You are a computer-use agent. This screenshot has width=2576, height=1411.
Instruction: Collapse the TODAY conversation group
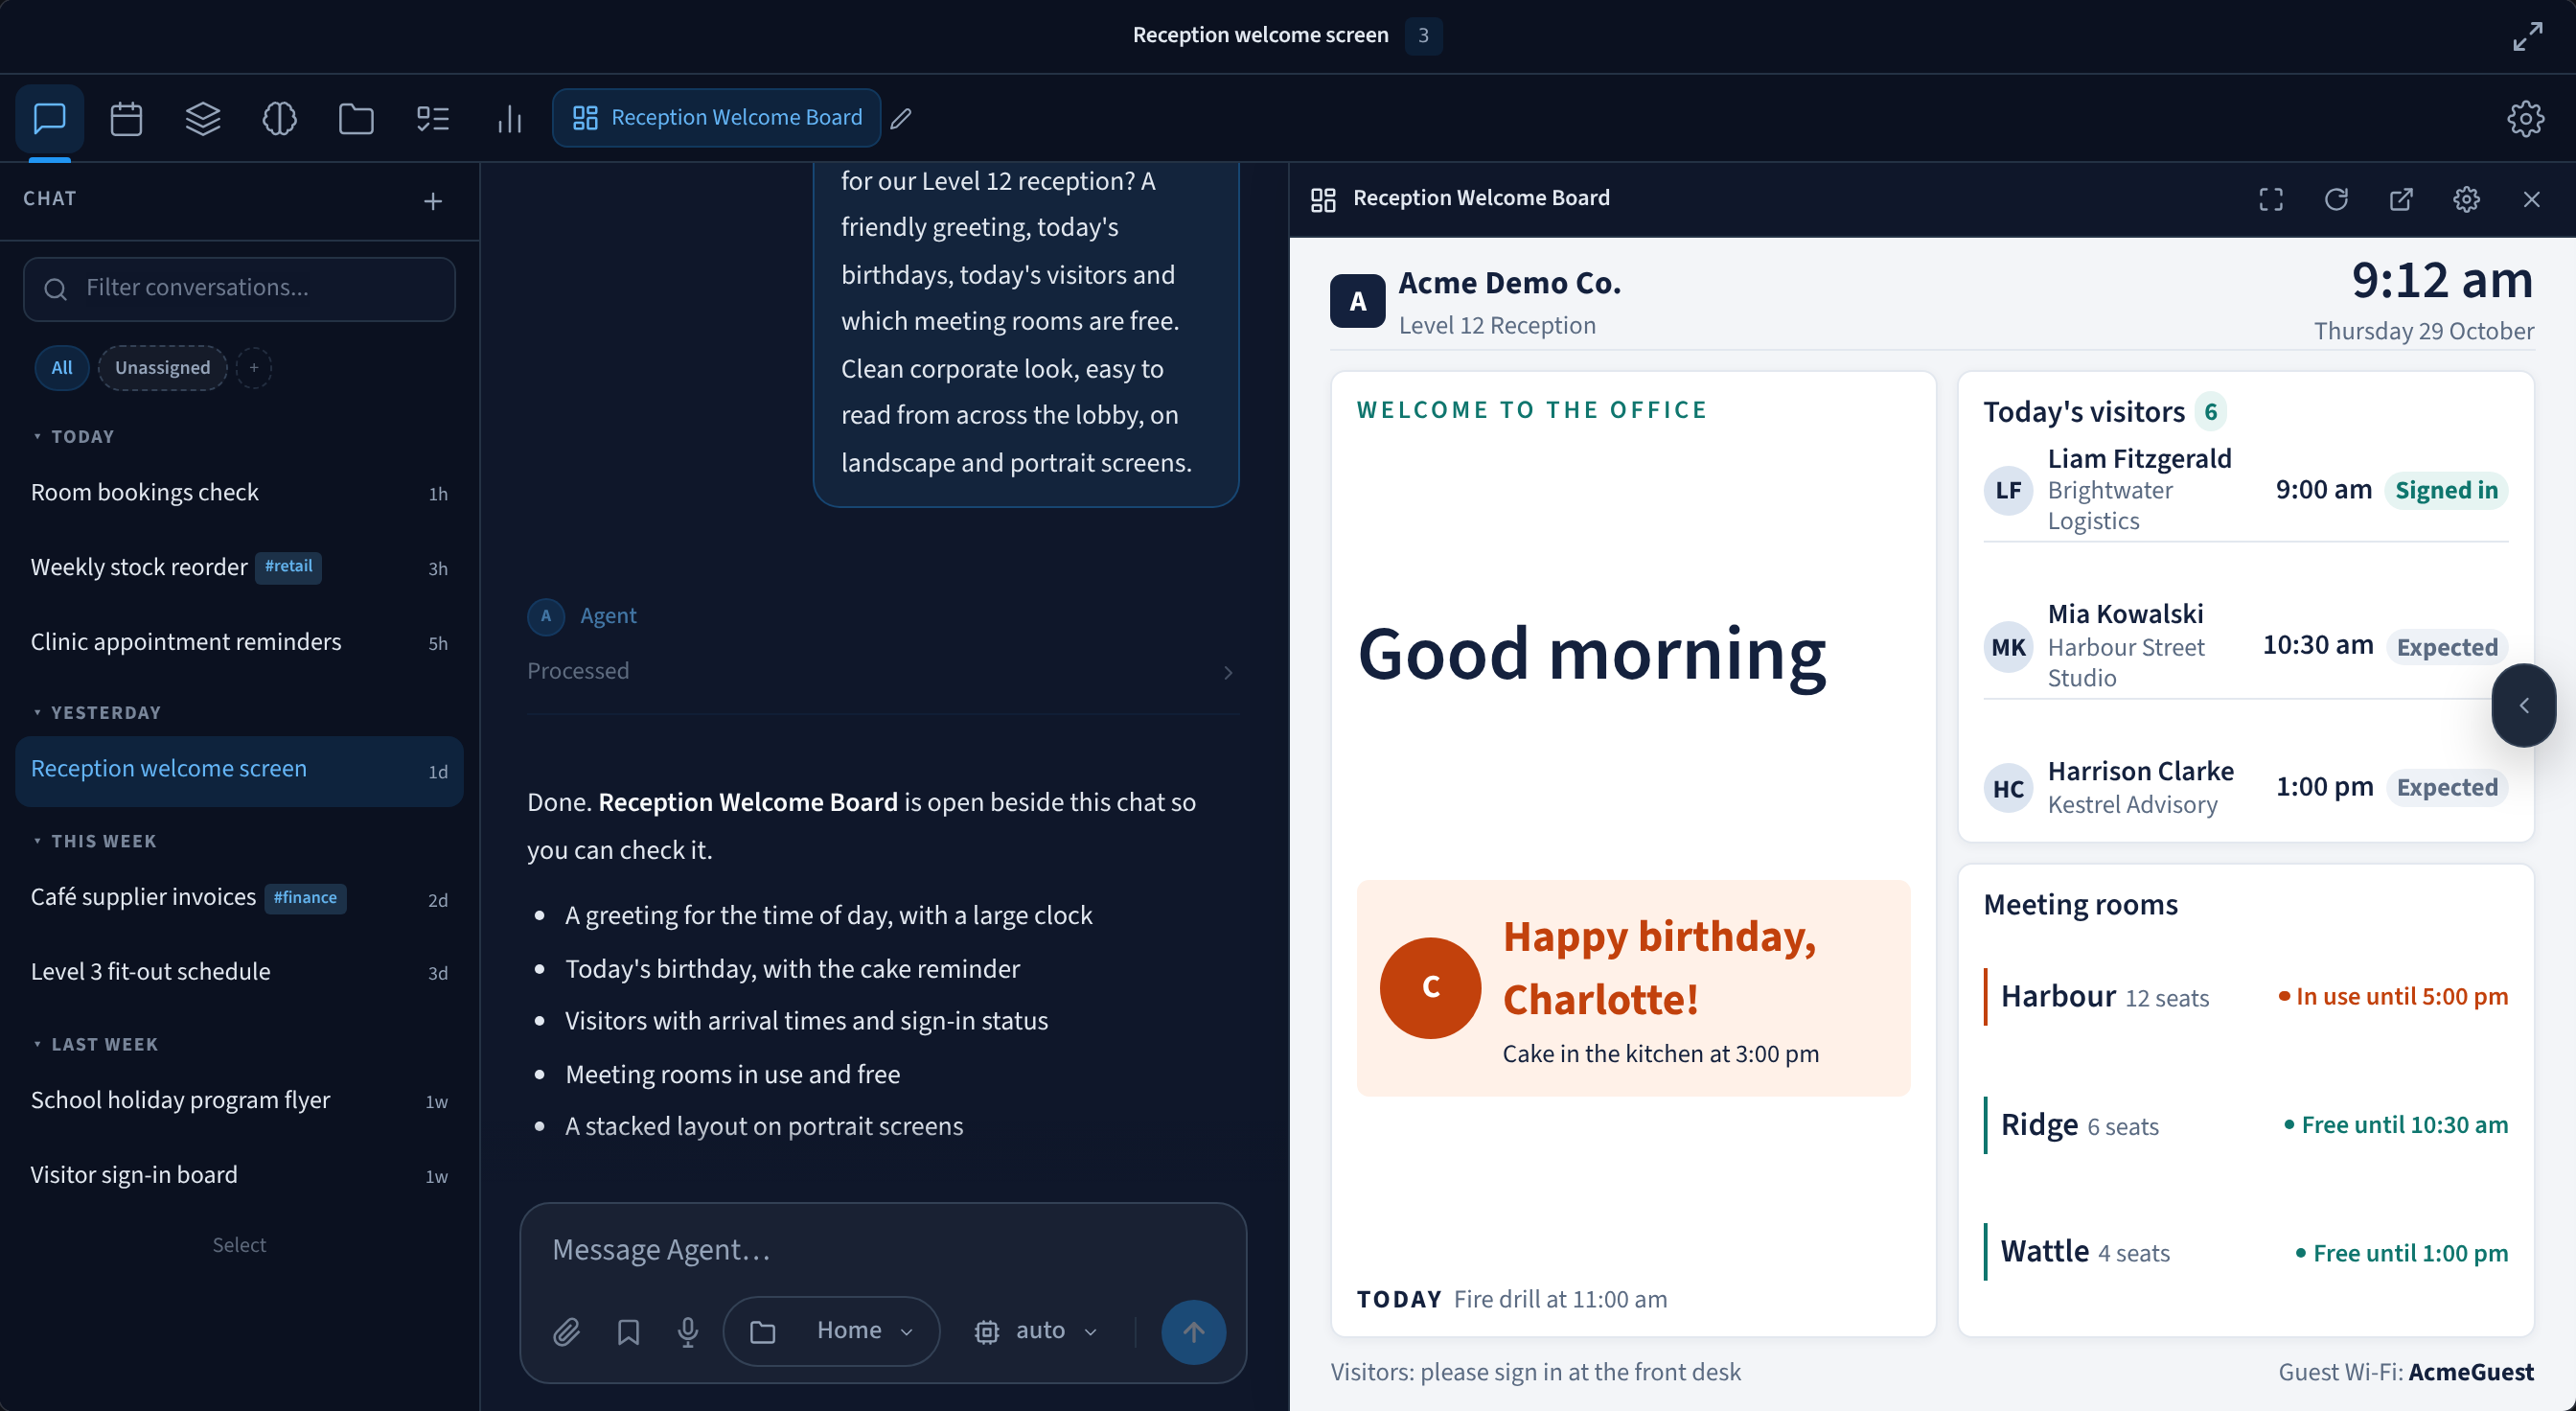click(x=73, y=436)
